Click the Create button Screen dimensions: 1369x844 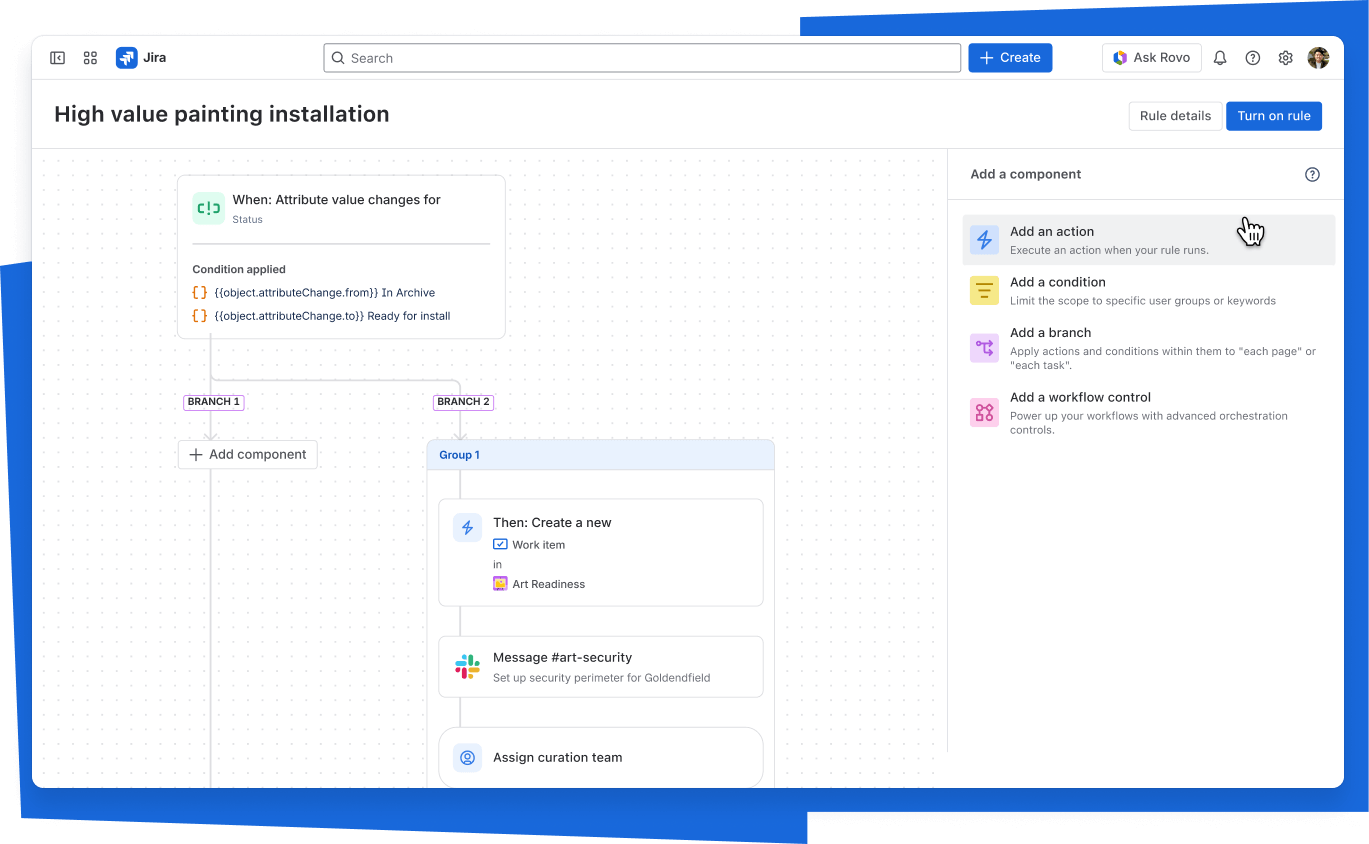[1009, 58]
